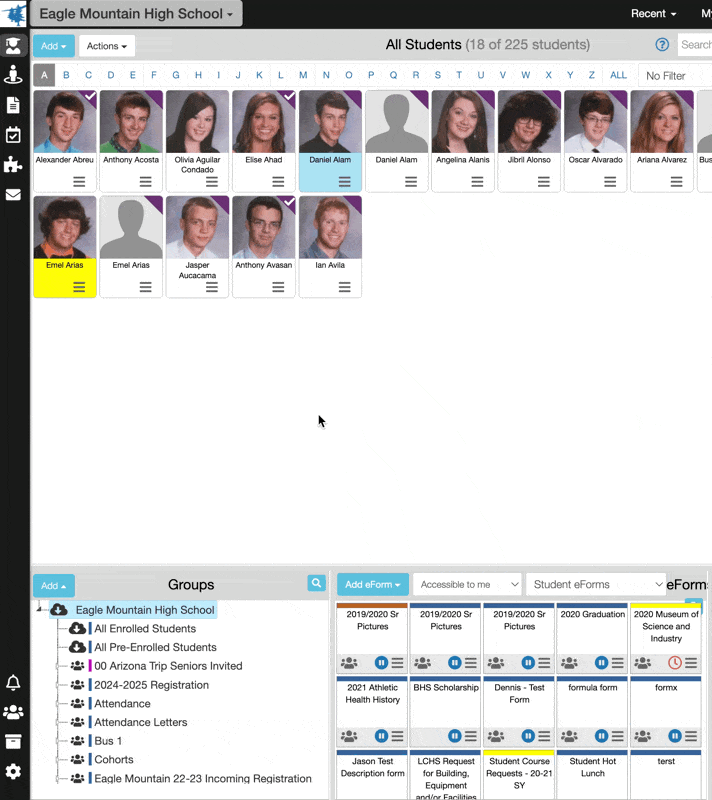Open the Add dropdown above the student list

pos(54,46)
